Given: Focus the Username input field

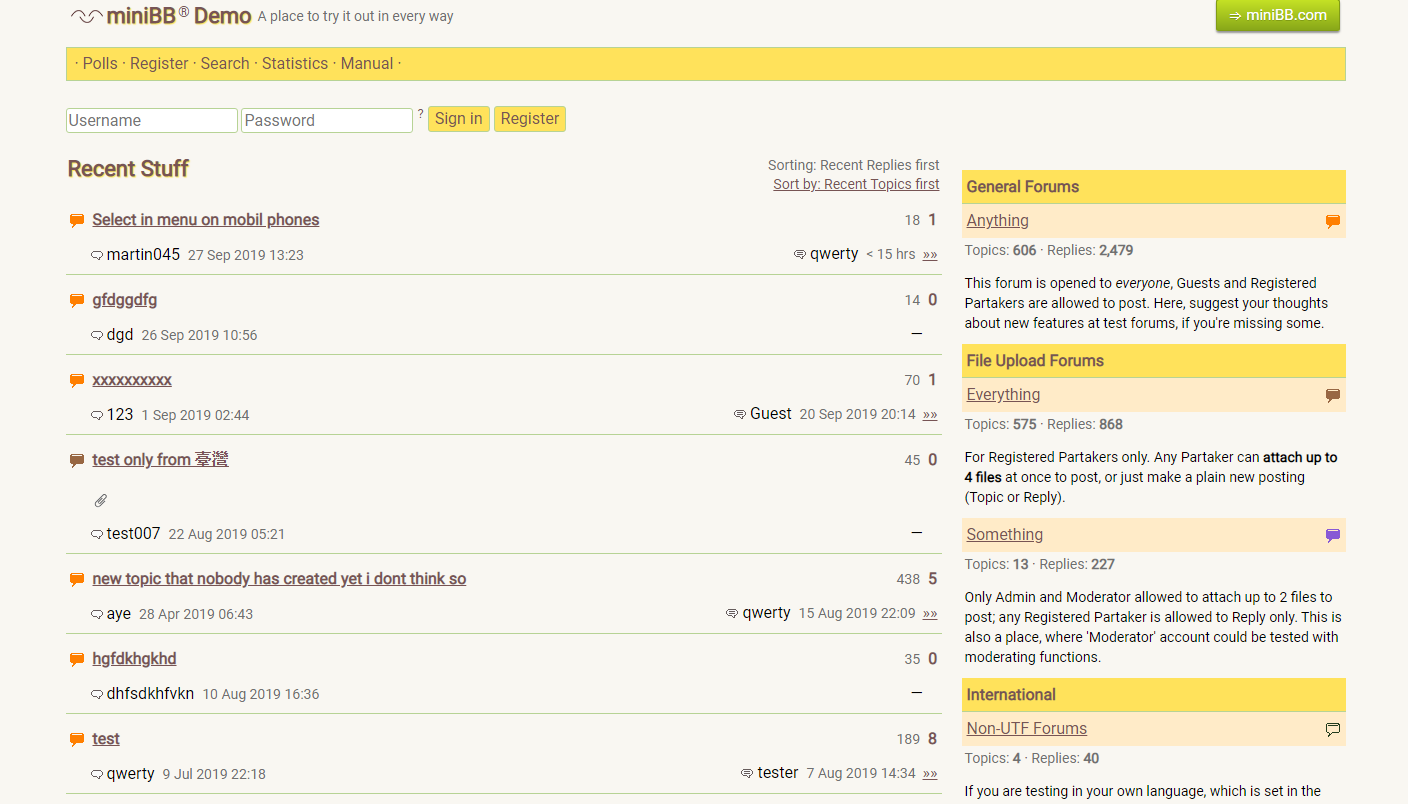Looking at the screenshot, I should click(151, 121).
